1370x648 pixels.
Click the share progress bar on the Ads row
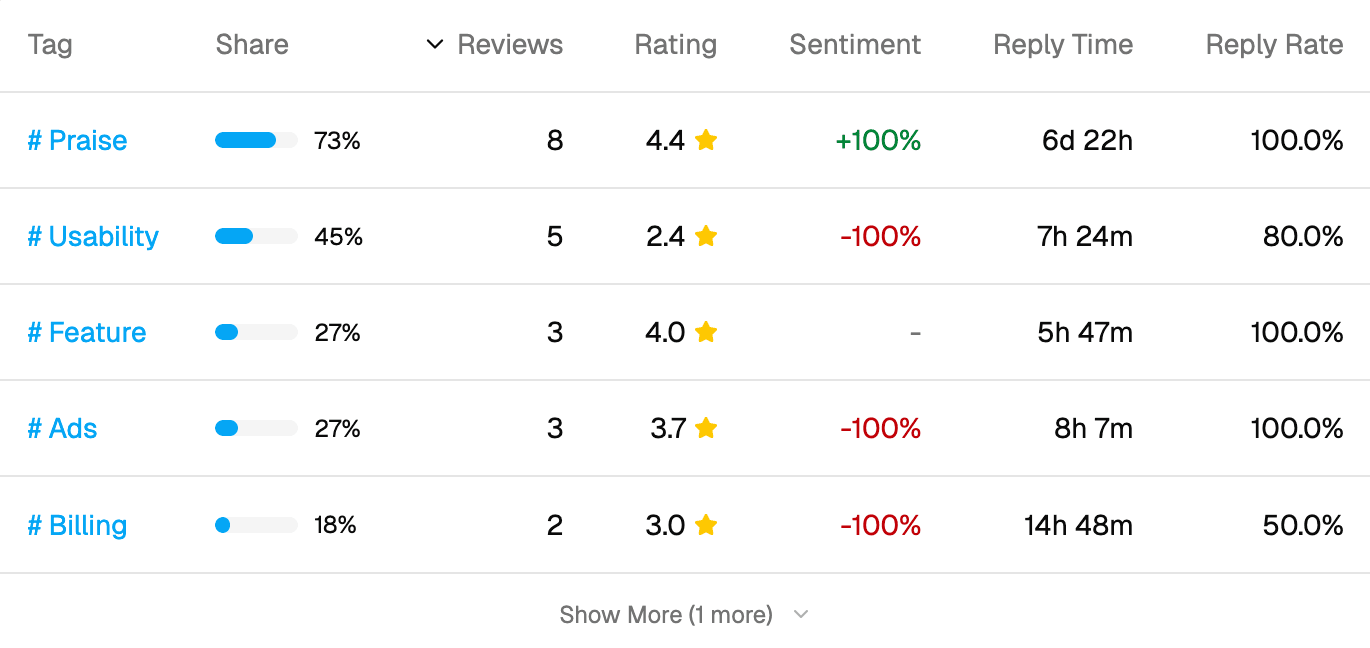[x=255, y=428]
